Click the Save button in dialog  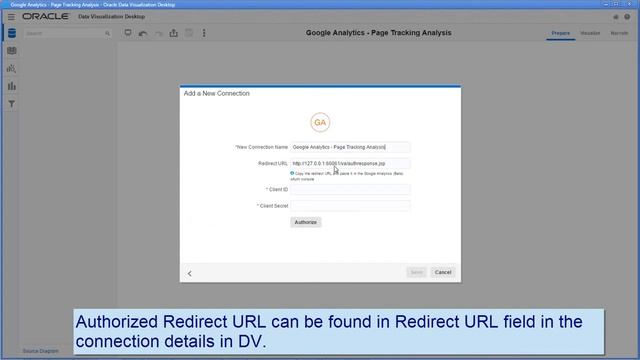[416, 272]
